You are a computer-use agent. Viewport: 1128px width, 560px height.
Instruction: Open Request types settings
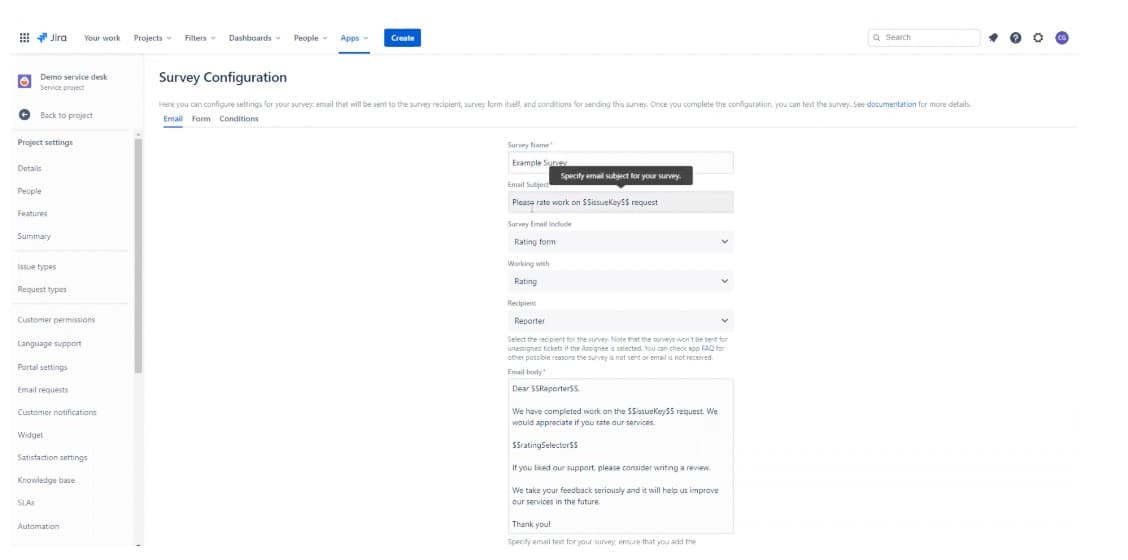[42, 289]
